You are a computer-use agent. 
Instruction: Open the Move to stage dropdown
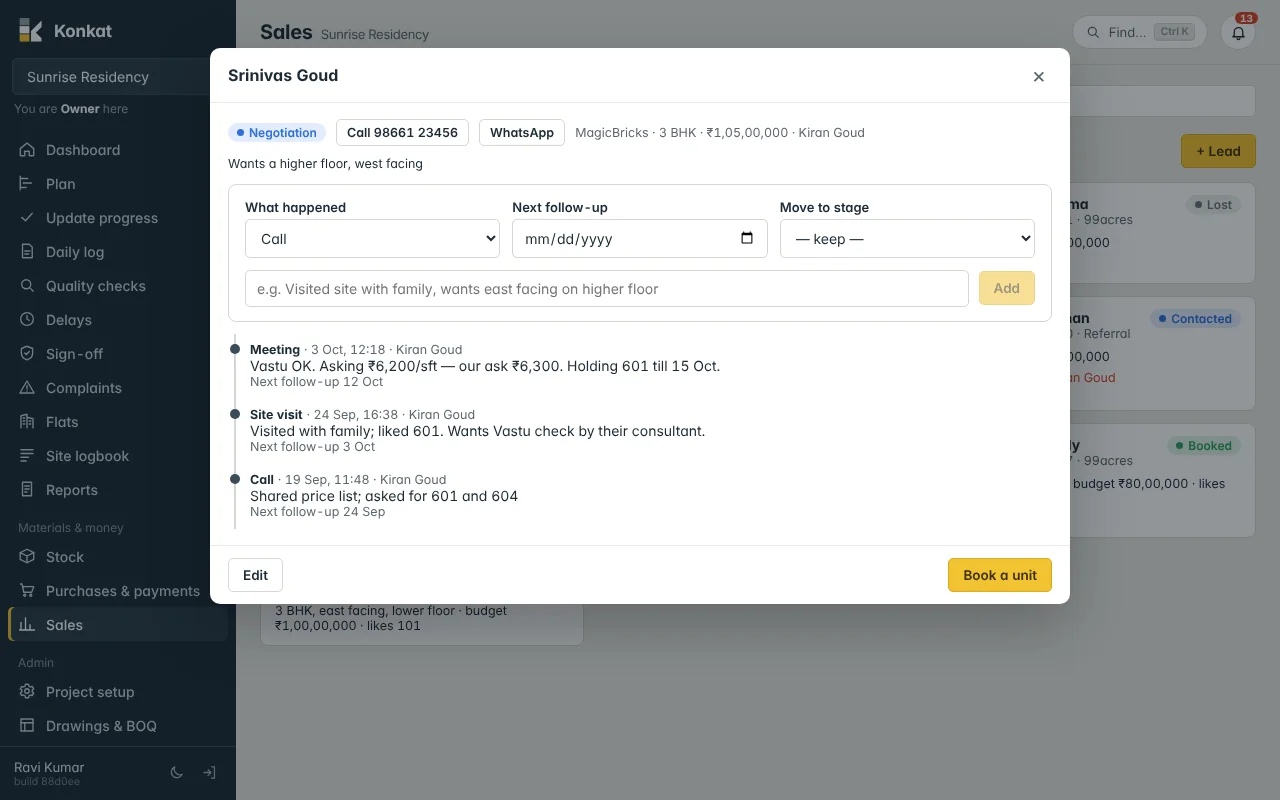pyautogui.click(x=907, y=239)
